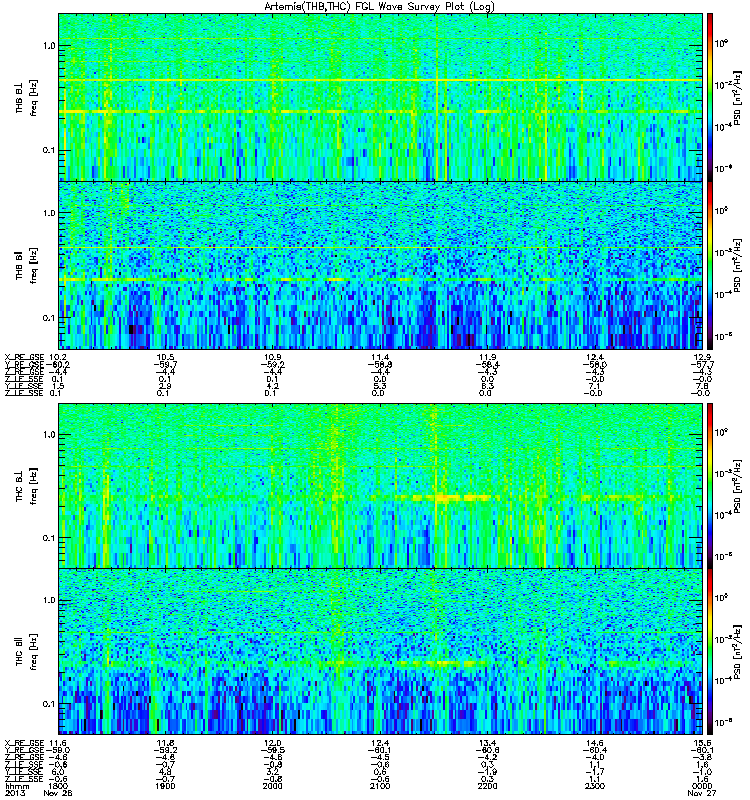Screen dimensions: 750x800
Task: Click the '2000' time label
Action: [272, 786]
